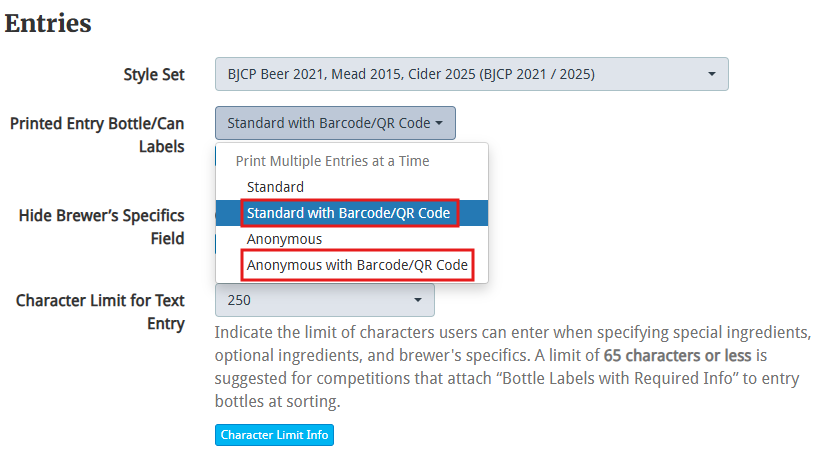Select the Standard label option
The height and width of the screenshot is (466, 826).
(276, 187)
